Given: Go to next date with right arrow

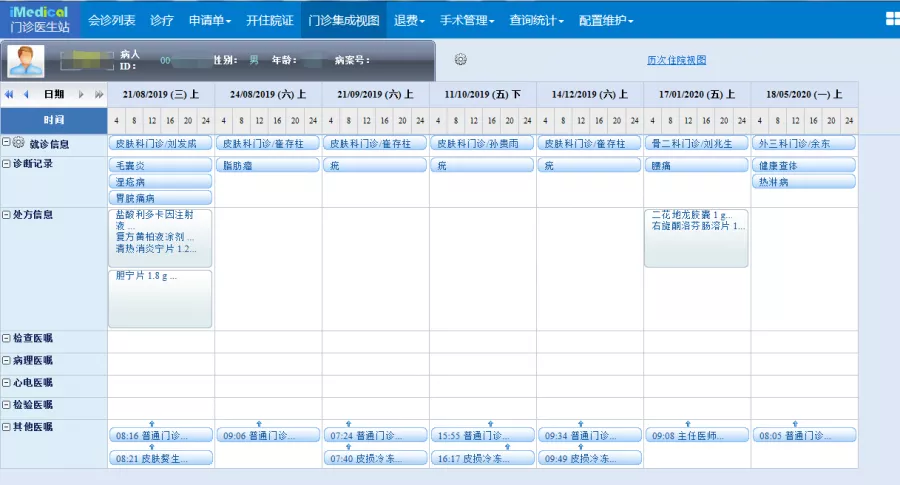Looking at the screenshot, I should point(82,94).
